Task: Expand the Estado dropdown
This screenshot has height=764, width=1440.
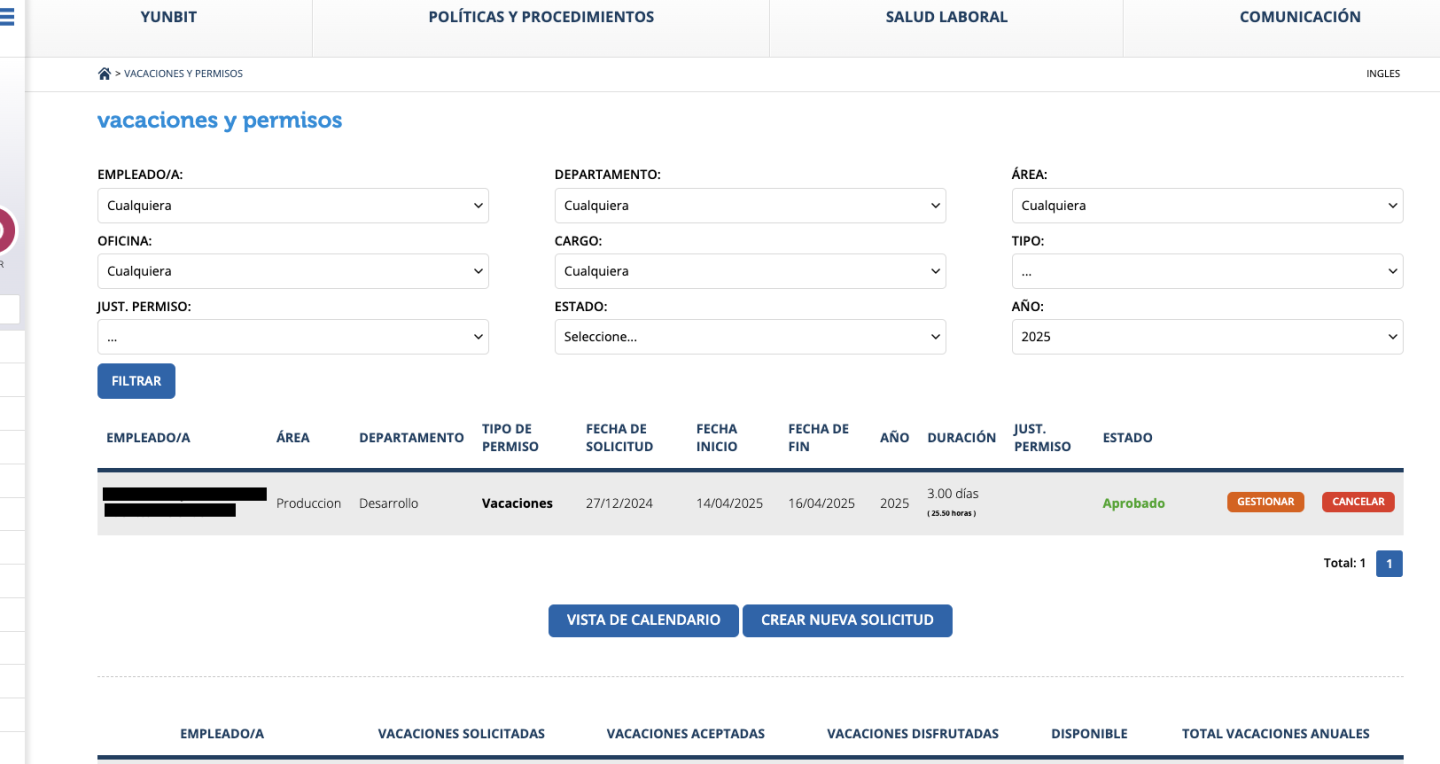Action: tap(749, 337)
